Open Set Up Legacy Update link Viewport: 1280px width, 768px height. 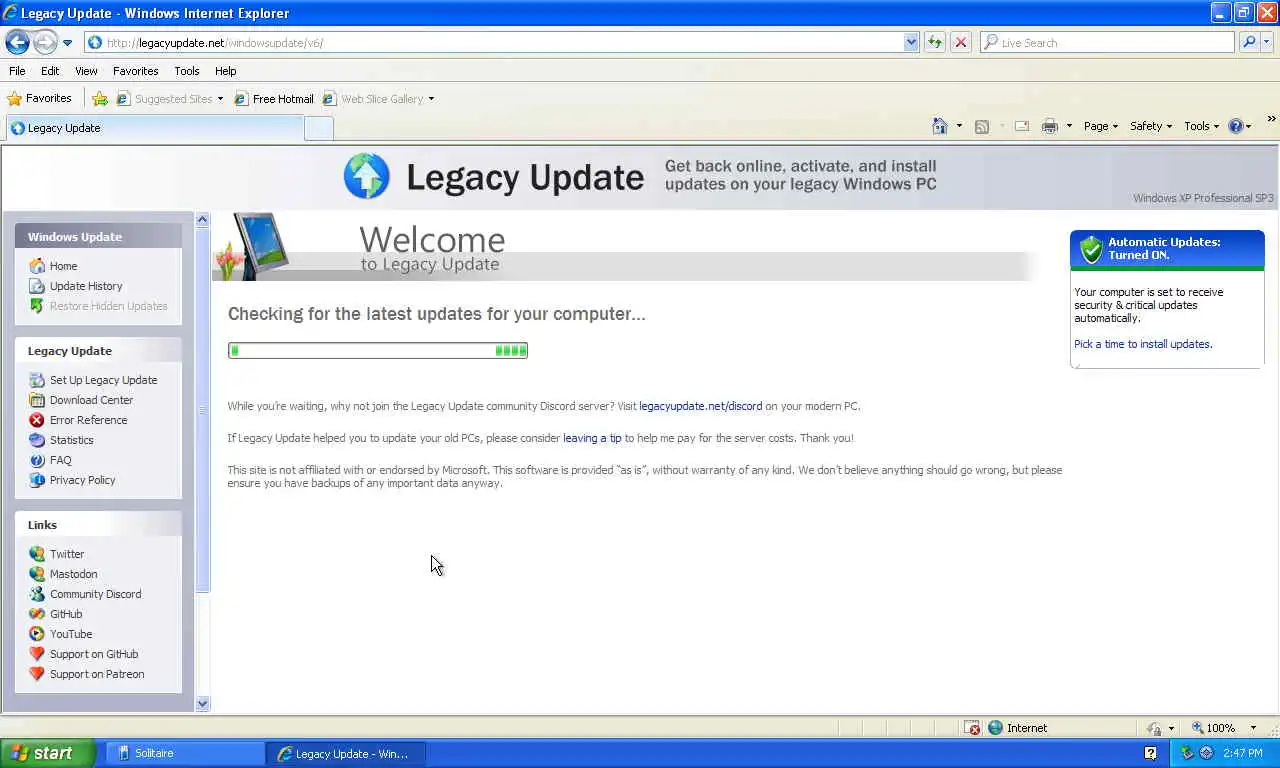103,380
